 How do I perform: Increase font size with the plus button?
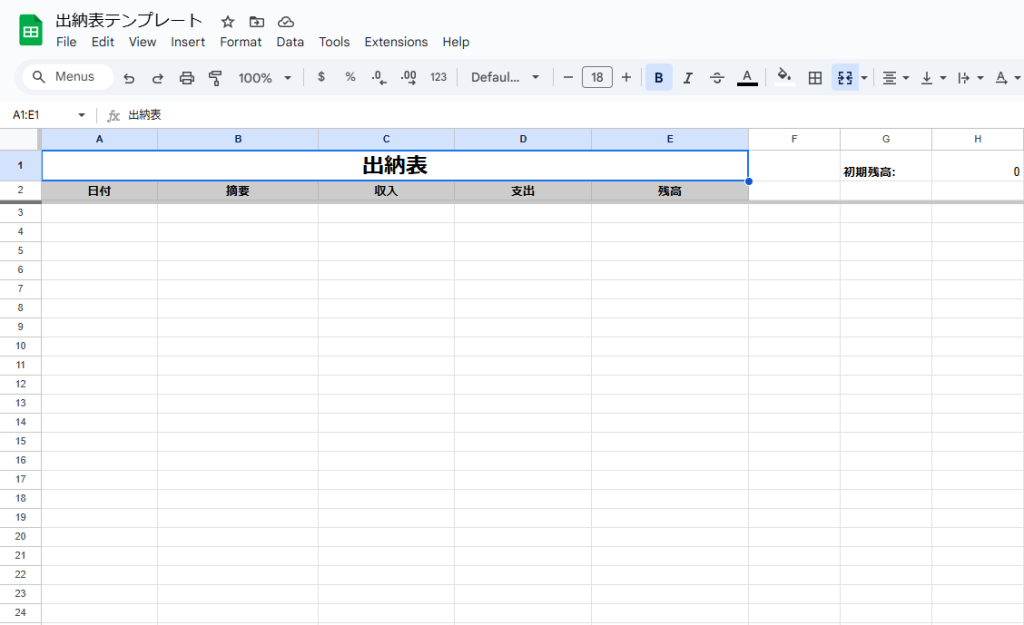click(x=626, y=77)
